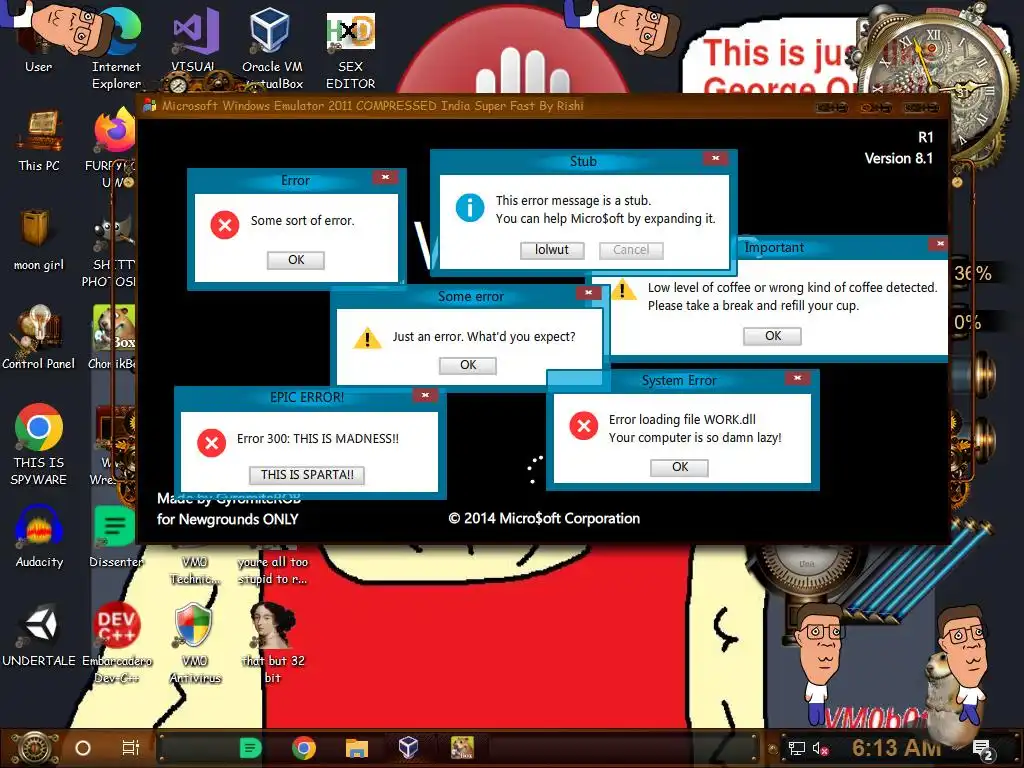1024x768 pixels.
Task: Click the network tray icon
Action: (x=796, y=748)
